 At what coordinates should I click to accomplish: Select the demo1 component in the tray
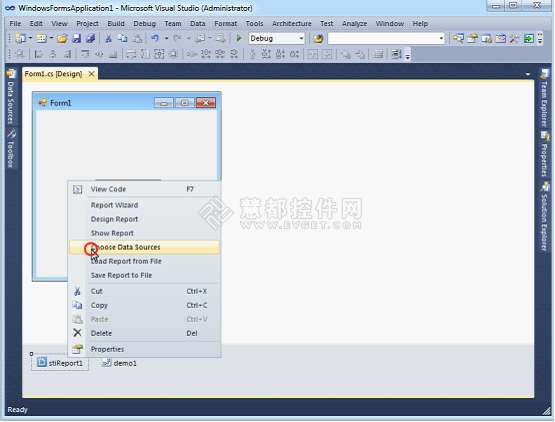[119, 363]
